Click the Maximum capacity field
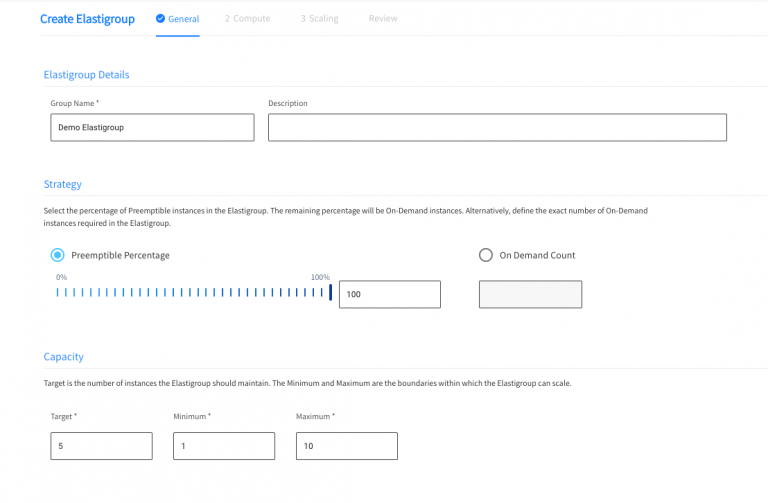Screen dimensions: 768x503 pyautogui.click(x=346, y=446)
